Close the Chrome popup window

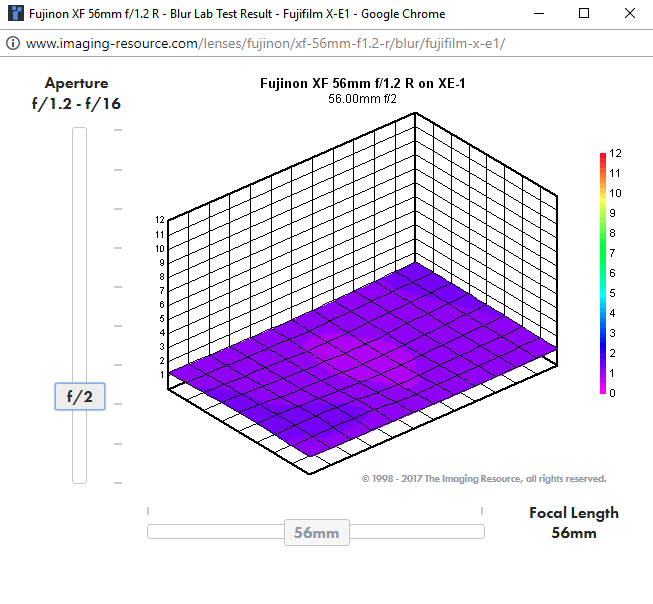(630, 14)
